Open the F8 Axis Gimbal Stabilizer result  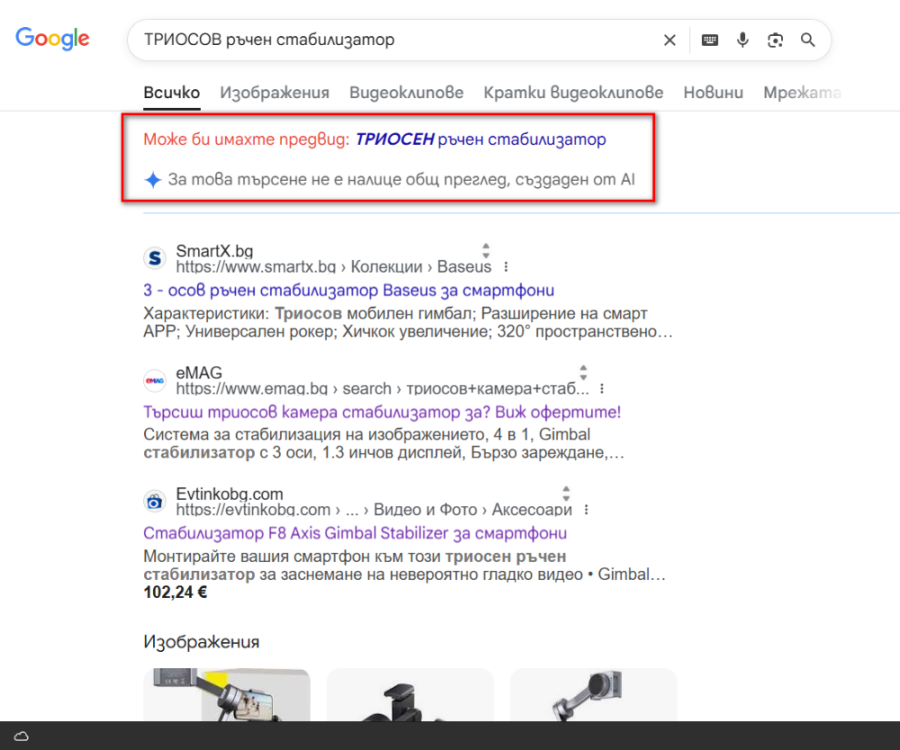pyautogui.click(x=355, y=533)
